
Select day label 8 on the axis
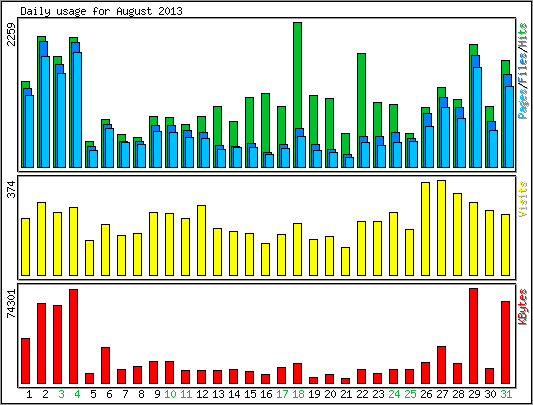[x=141, y=394]
